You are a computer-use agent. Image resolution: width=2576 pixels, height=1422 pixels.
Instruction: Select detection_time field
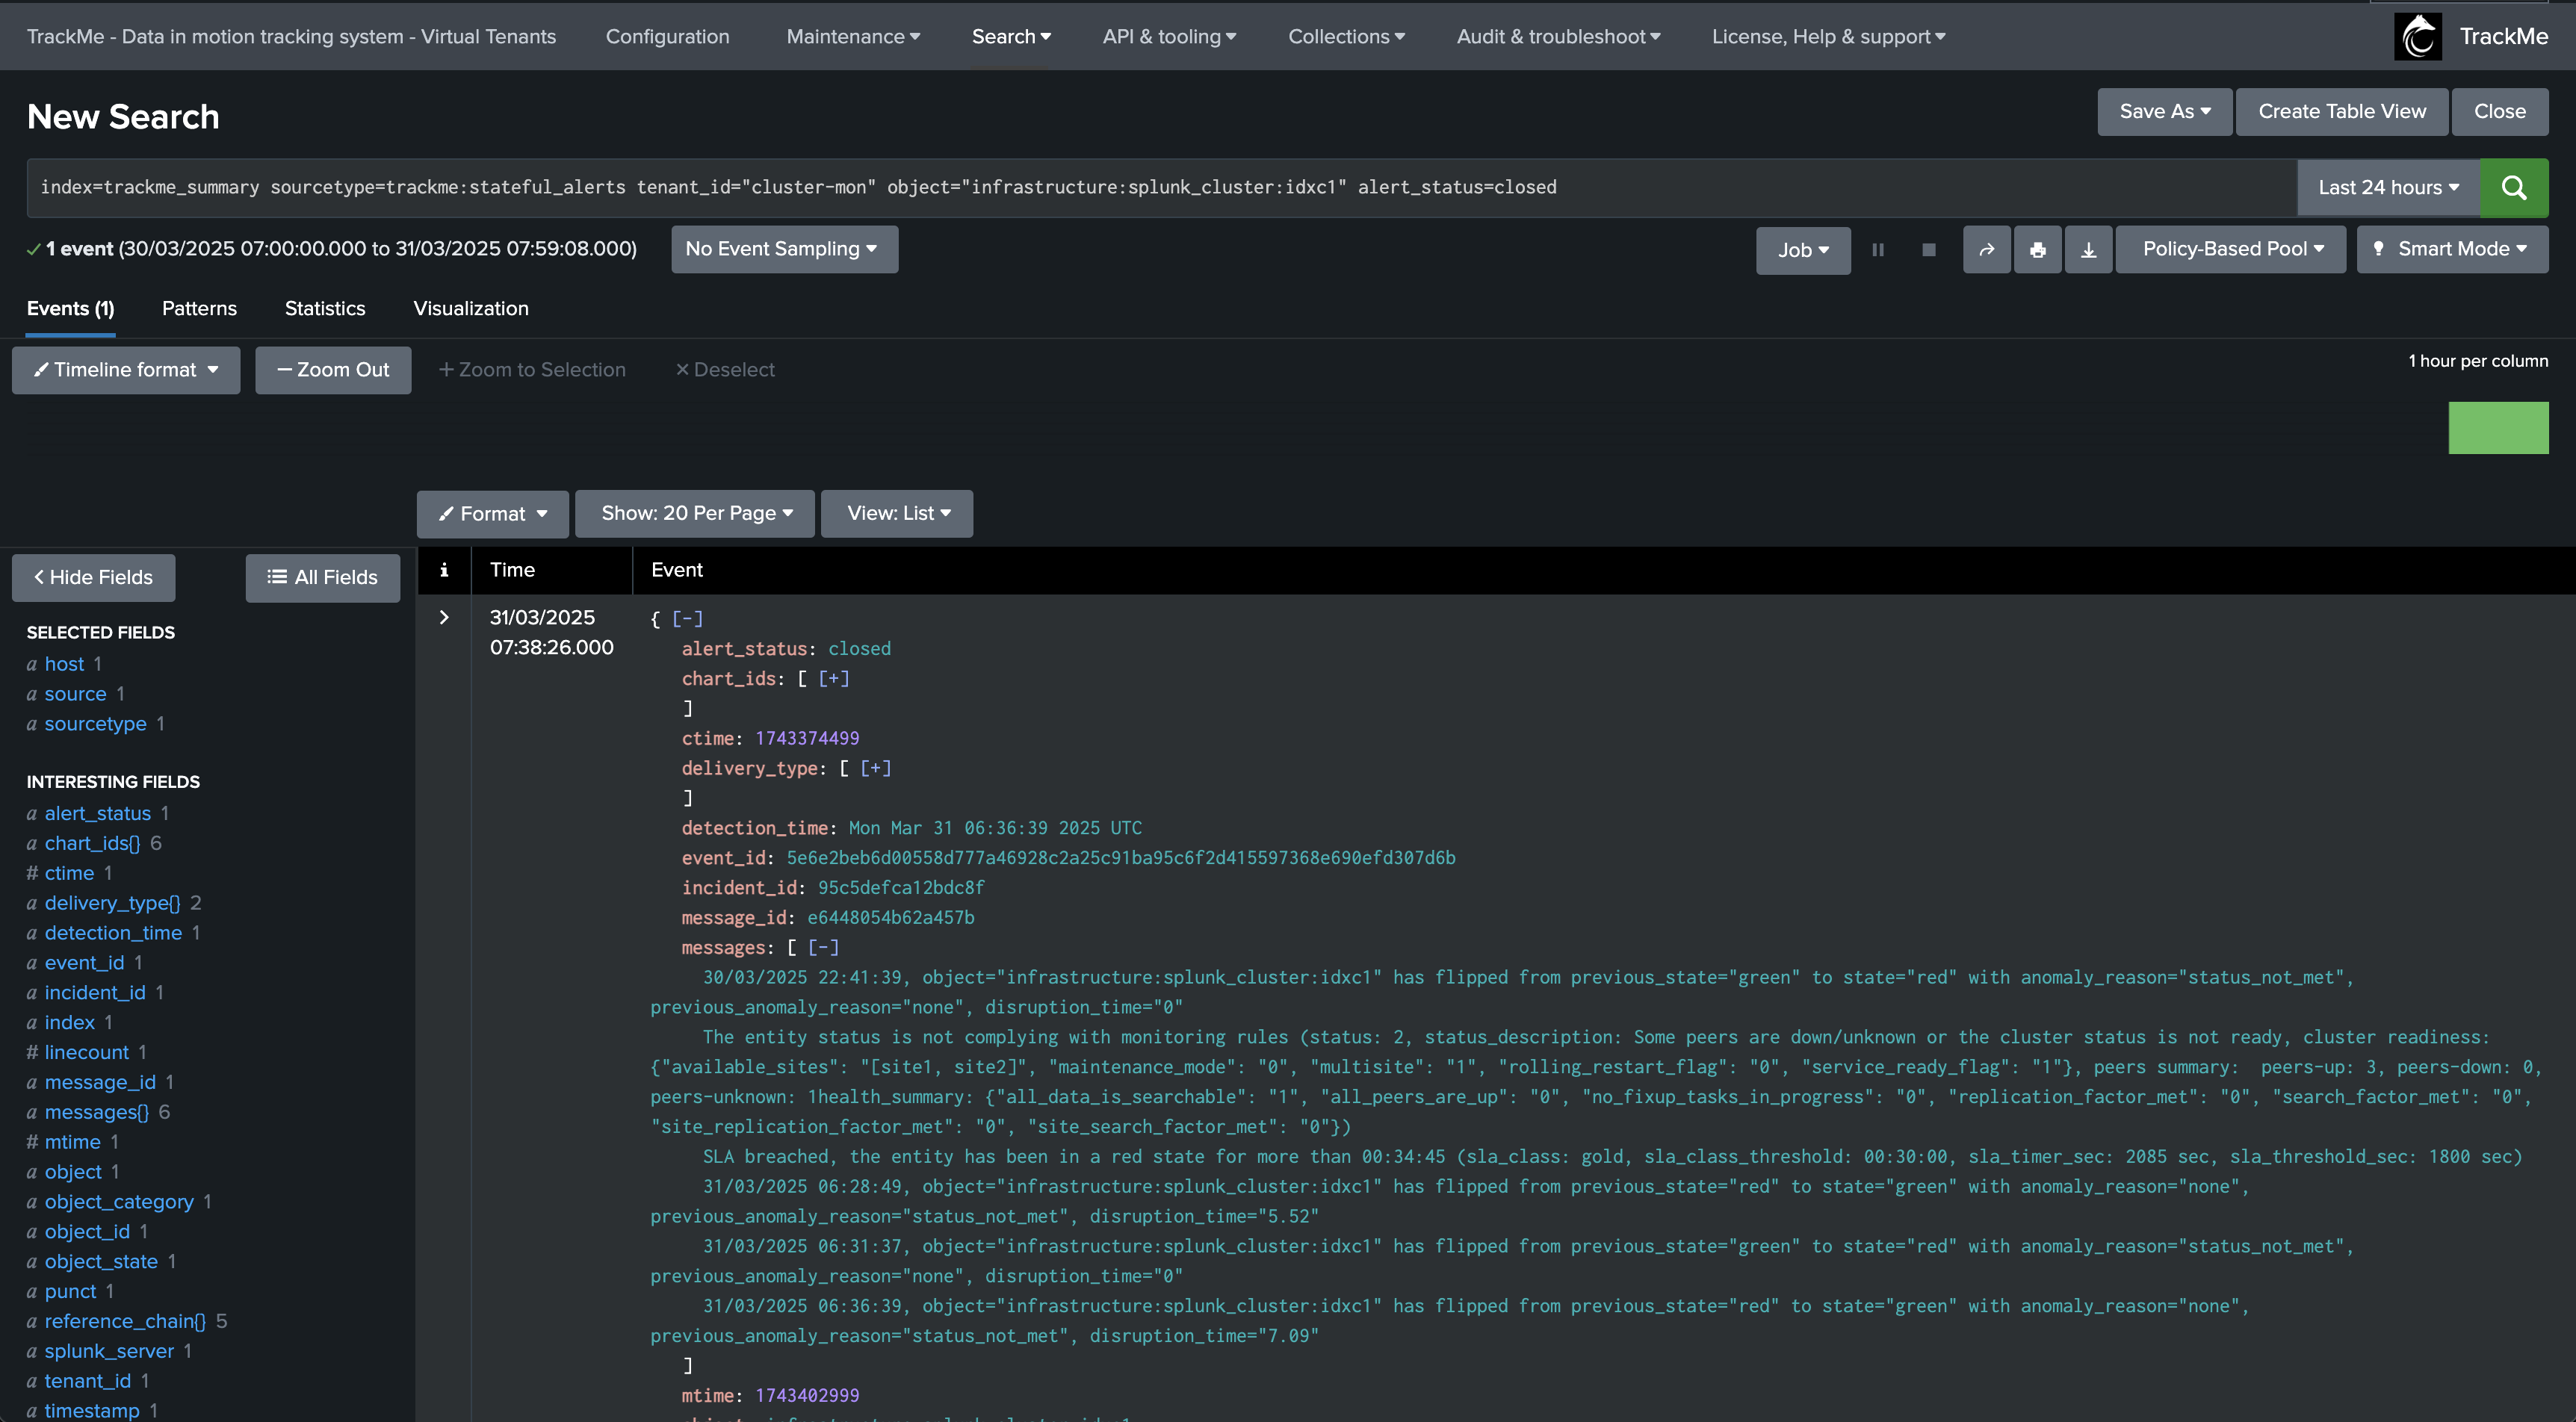[113, 933]
